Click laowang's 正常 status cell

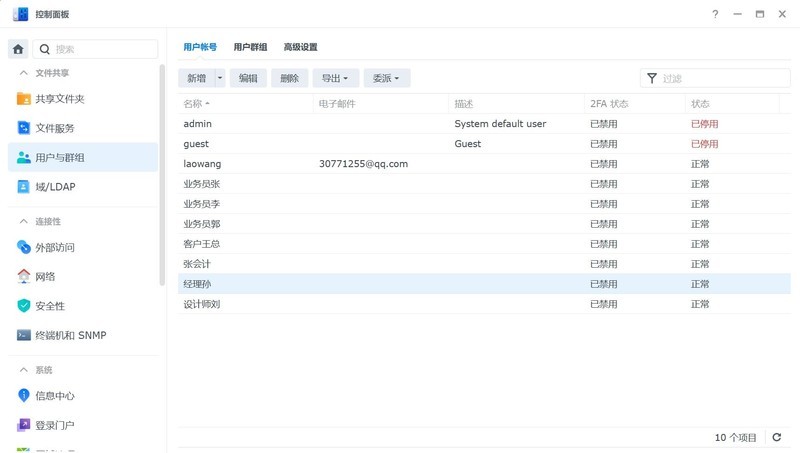coord(700,164)
